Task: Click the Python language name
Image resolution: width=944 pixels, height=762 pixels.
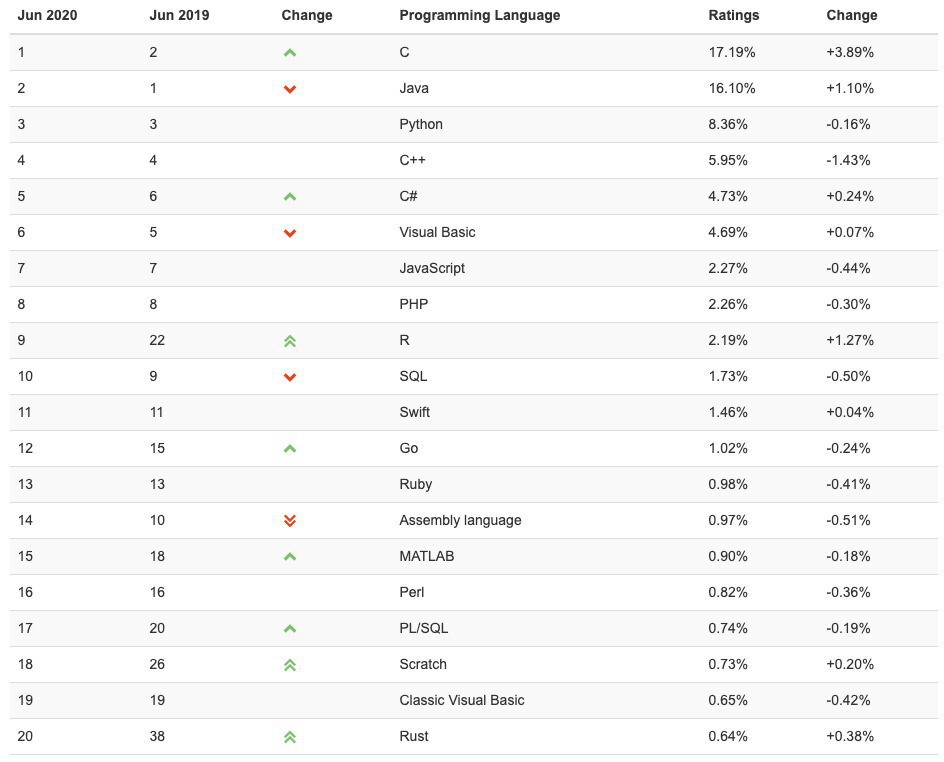Action: [x=420, y=124]
